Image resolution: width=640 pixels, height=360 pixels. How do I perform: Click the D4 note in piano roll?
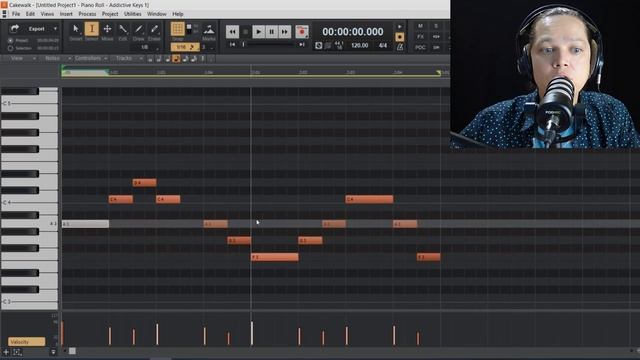[x=144, y=182]
